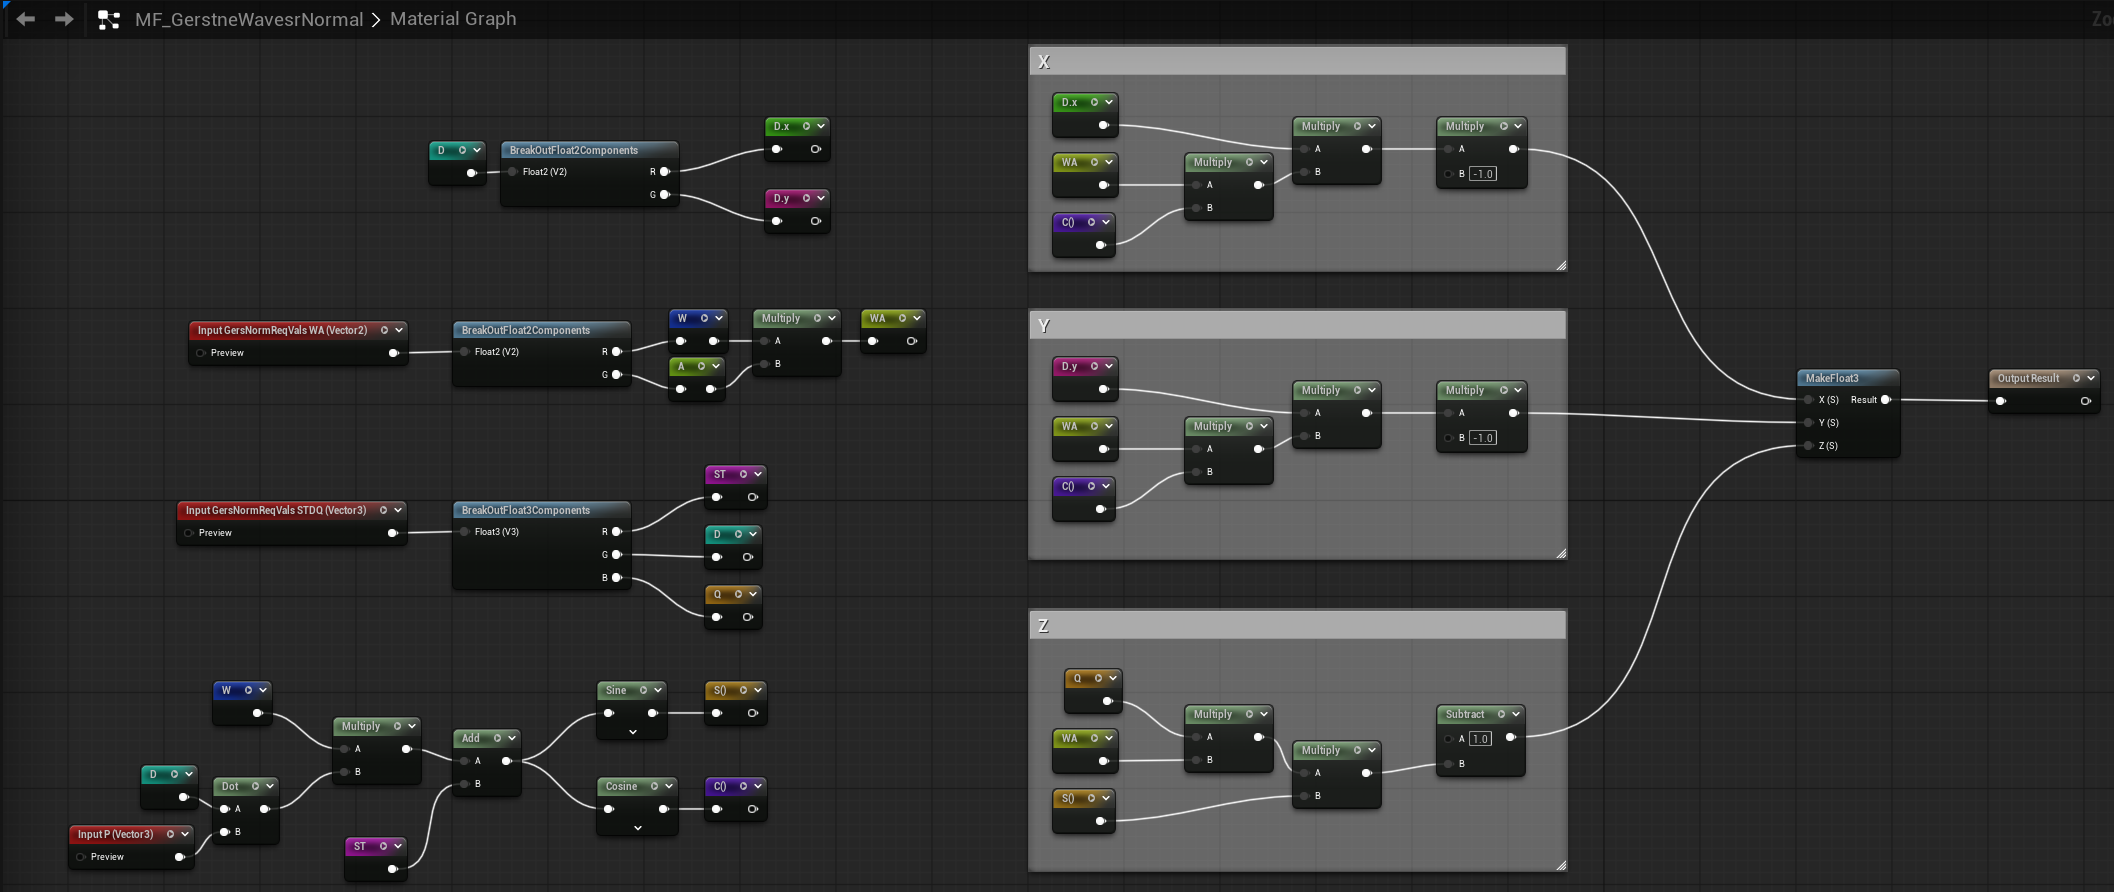
Task: Click the preview icon on the Dot node
Action: pos(255,786)
